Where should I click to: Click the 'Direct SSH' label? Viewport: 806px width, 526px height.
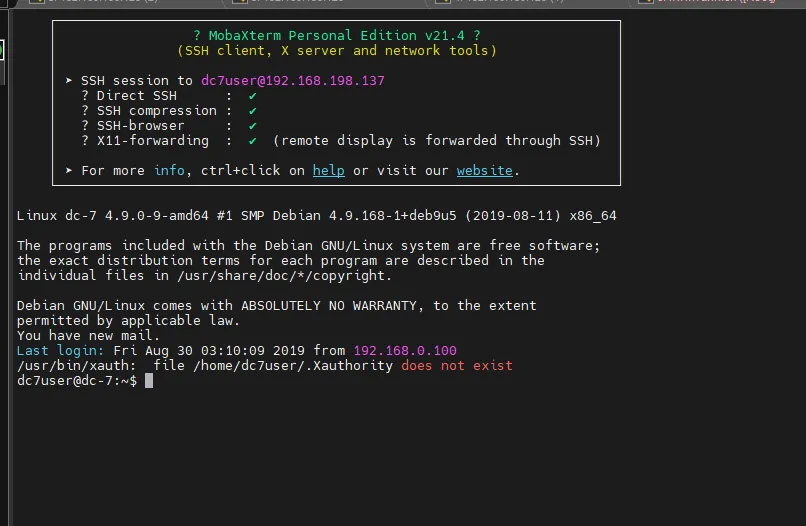(x=137, y=96)
